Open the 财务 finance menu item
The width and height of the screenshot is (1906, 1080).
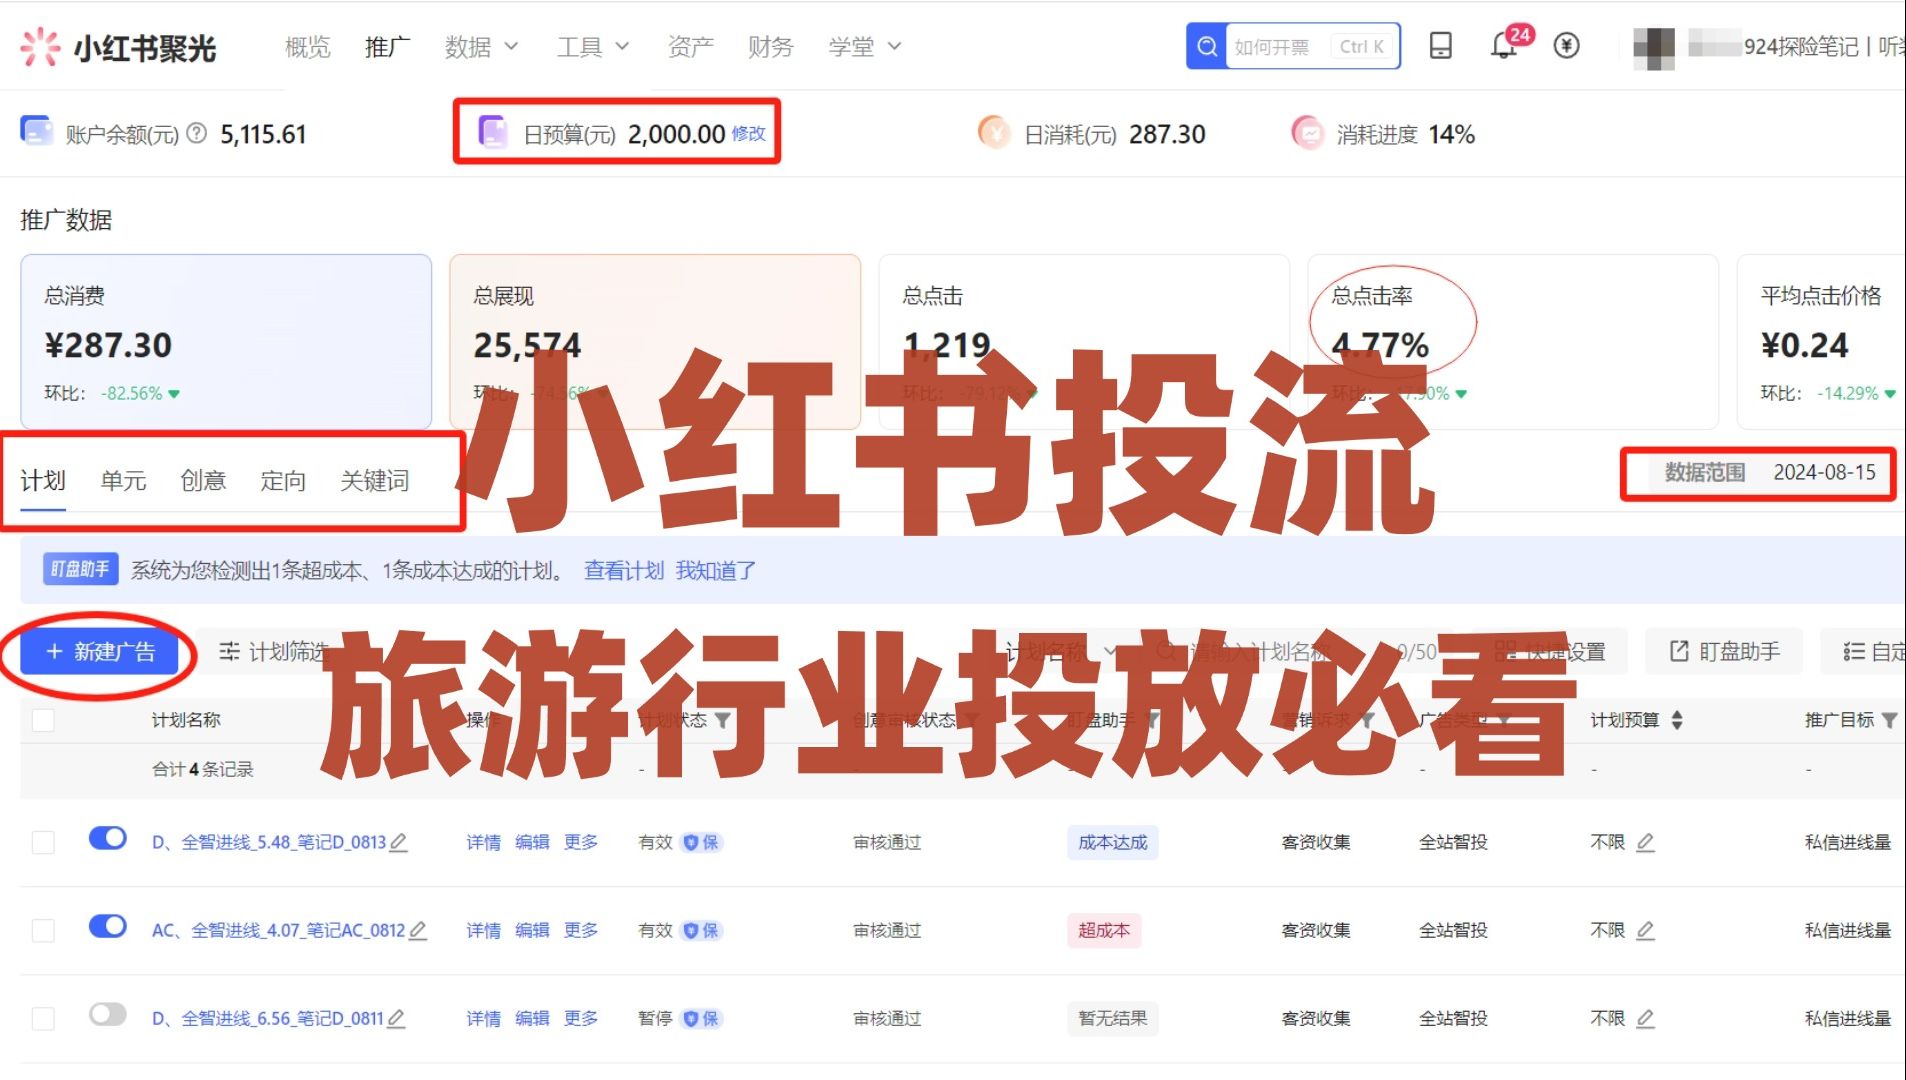tap(770, 47)
